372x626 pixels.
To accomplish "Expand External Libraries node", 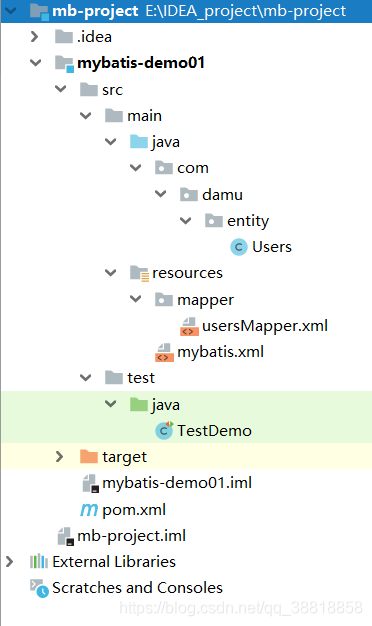I will (10, 562).
